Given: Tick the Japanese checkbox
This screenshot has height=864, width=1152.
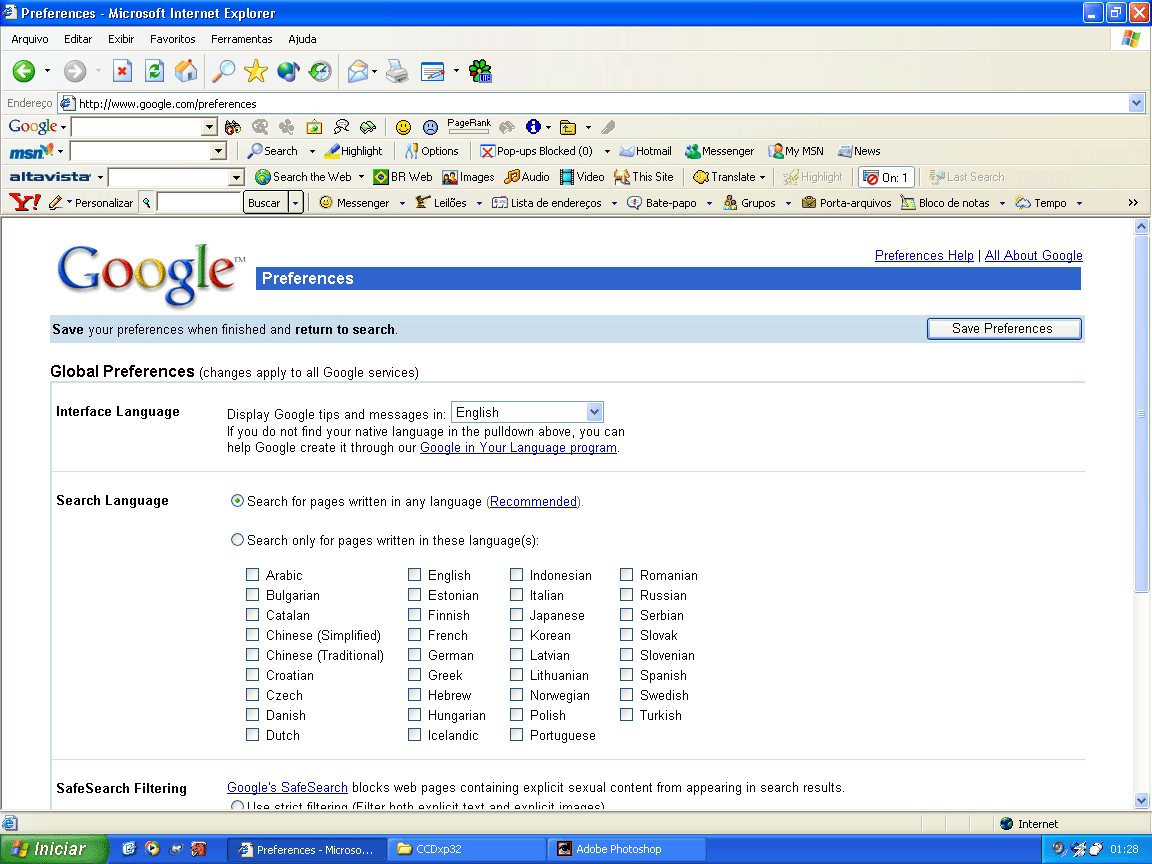Looking at the screenshot, I should tap(516, 614).
